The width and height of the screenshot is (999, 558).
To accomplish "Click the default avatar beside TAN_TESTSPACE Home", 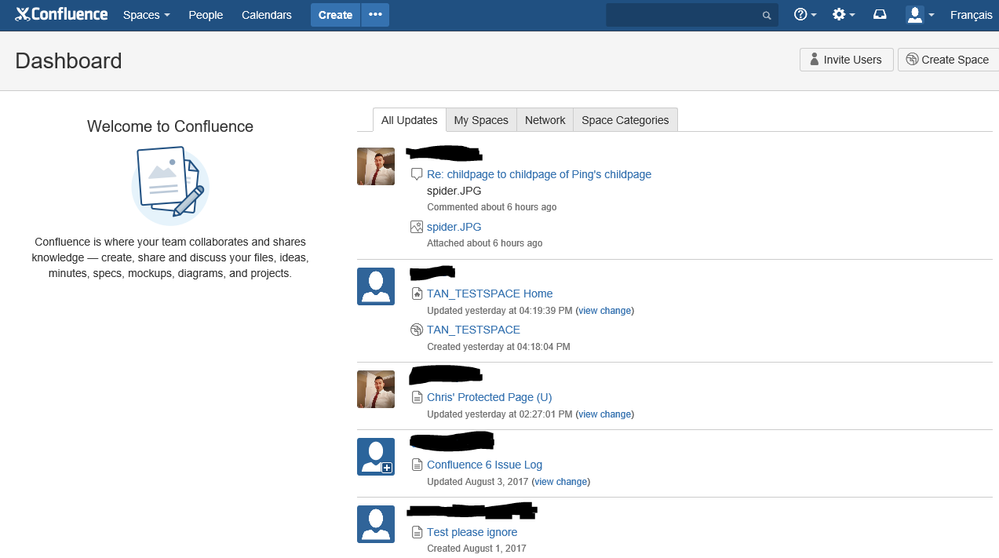I will (x=376, y=286).
